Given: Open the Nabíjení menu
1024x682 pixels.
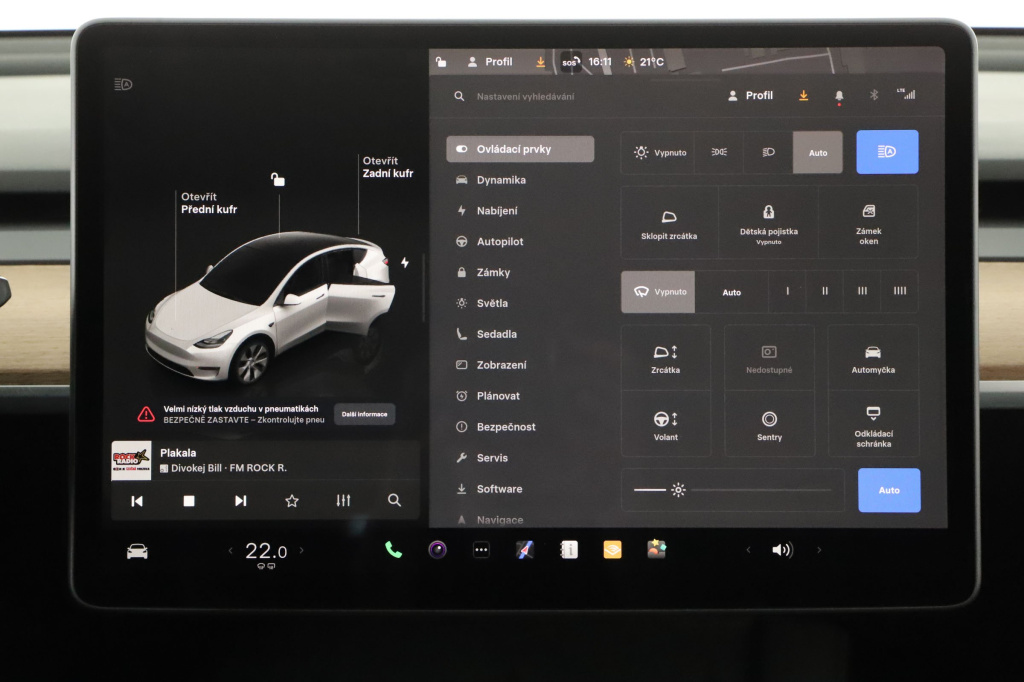Looking at the screenshot, I should (520, 210).
